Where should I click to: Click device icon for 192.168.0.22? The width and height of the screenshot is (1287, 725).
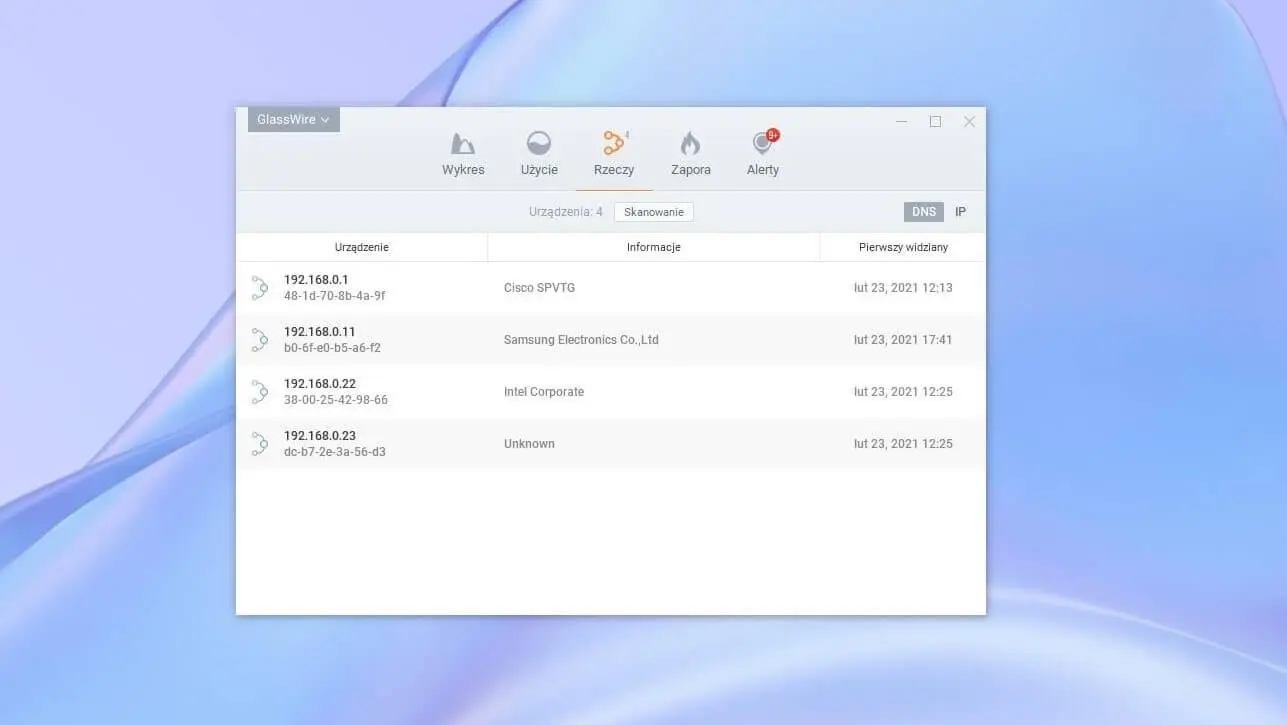pyautogui.click(x=259, y=392)
